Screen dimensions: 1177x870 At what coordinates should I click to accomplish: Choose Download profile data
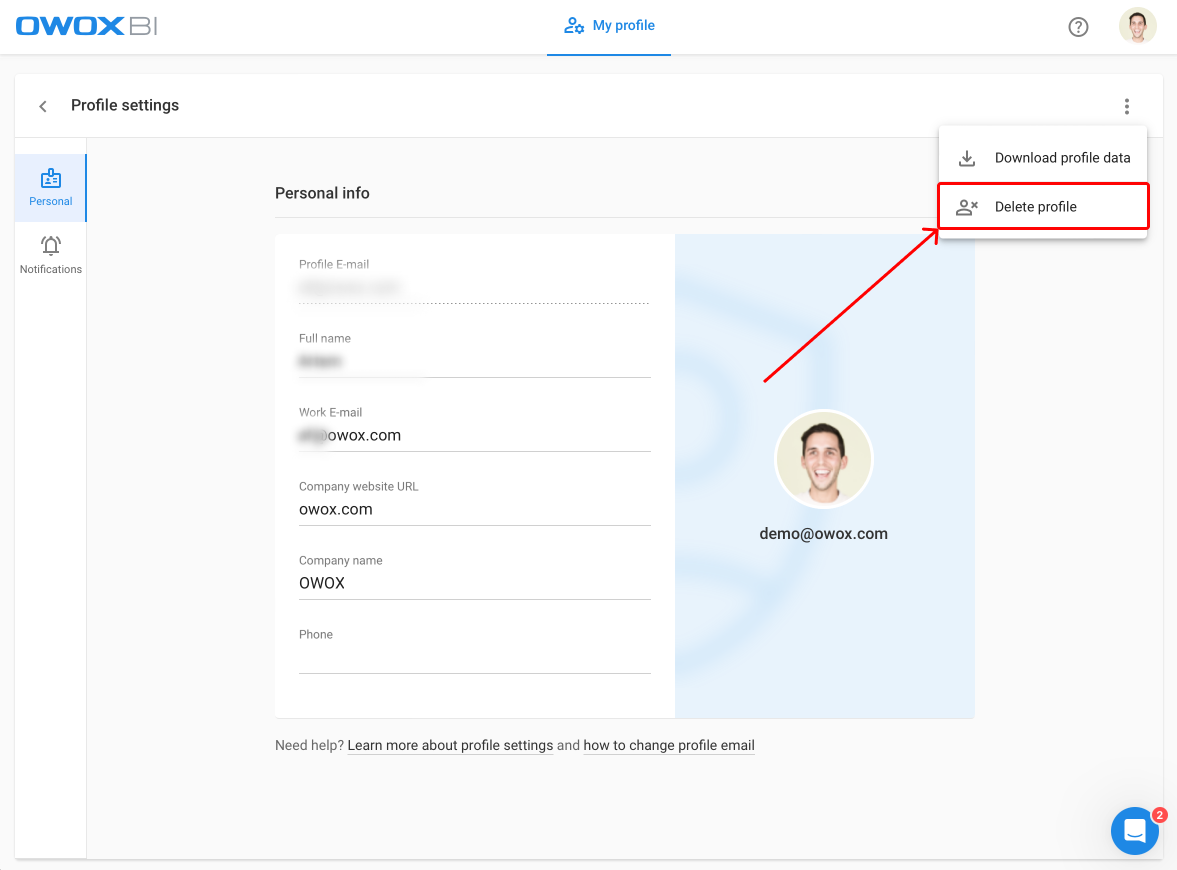[x=1043, y=158]
